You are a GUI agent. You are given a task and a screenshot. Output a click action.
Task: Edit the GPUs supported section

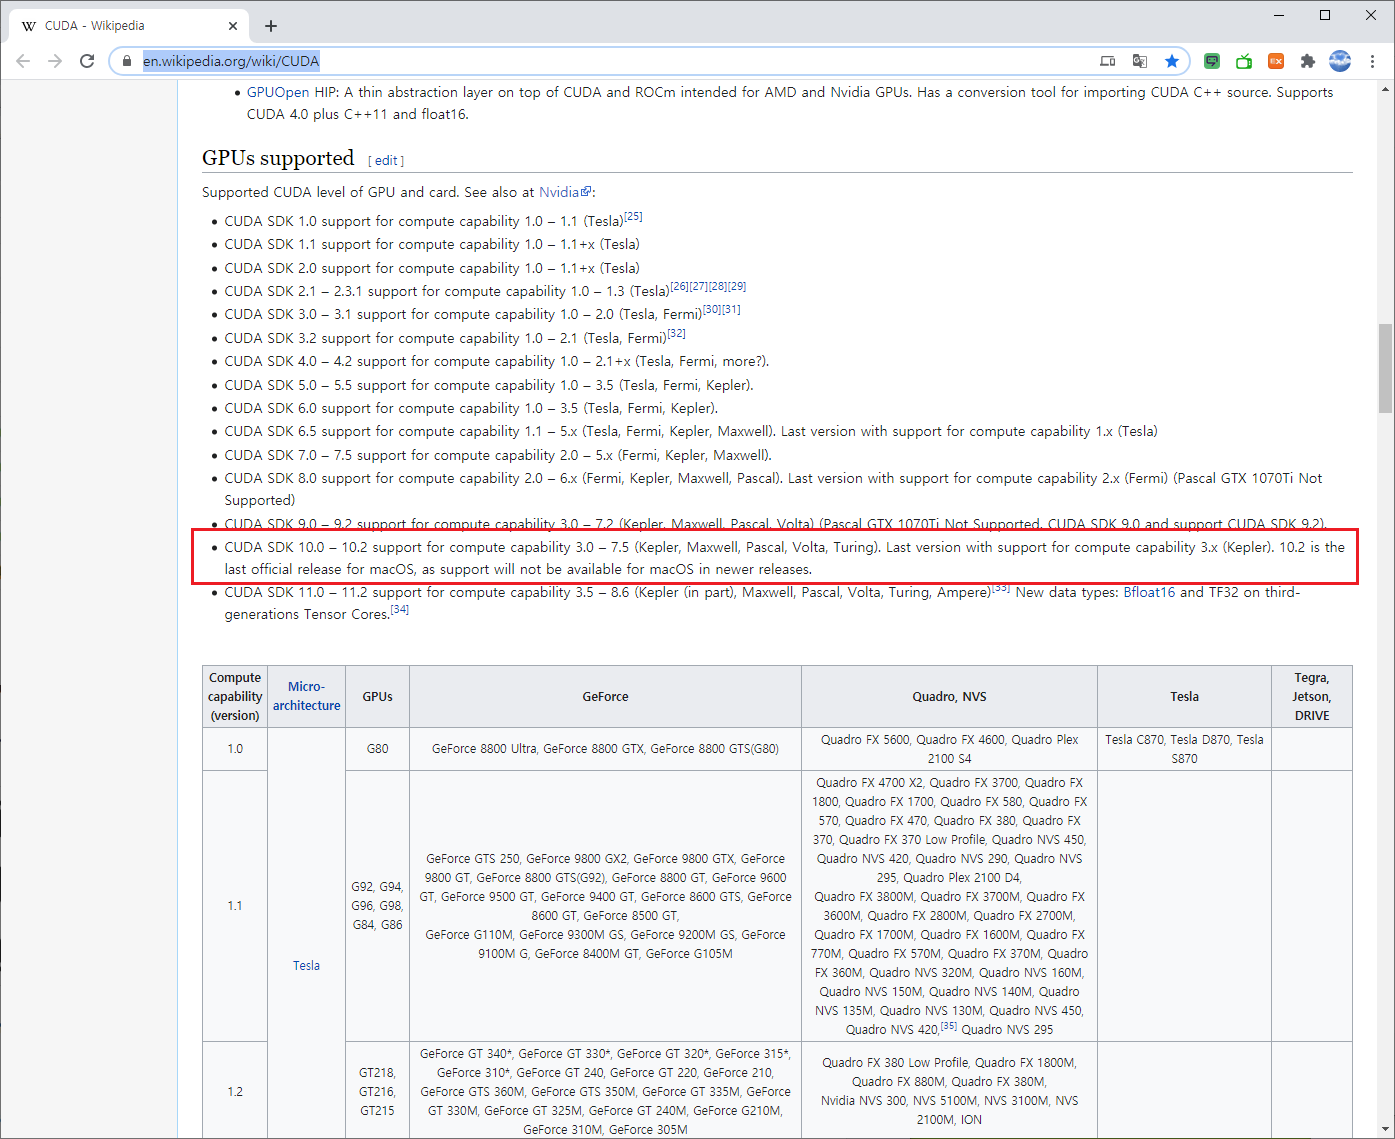click(x=387, y=160)
